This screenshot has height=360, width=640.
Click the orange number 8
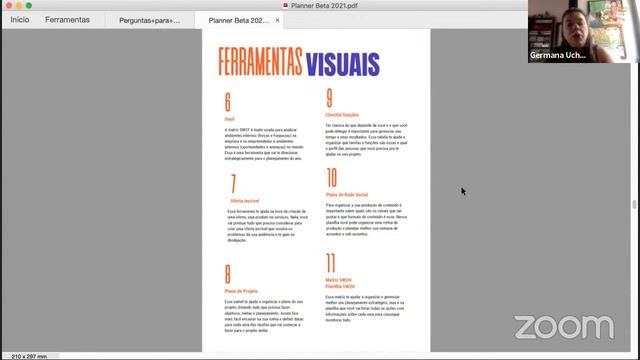228,274
